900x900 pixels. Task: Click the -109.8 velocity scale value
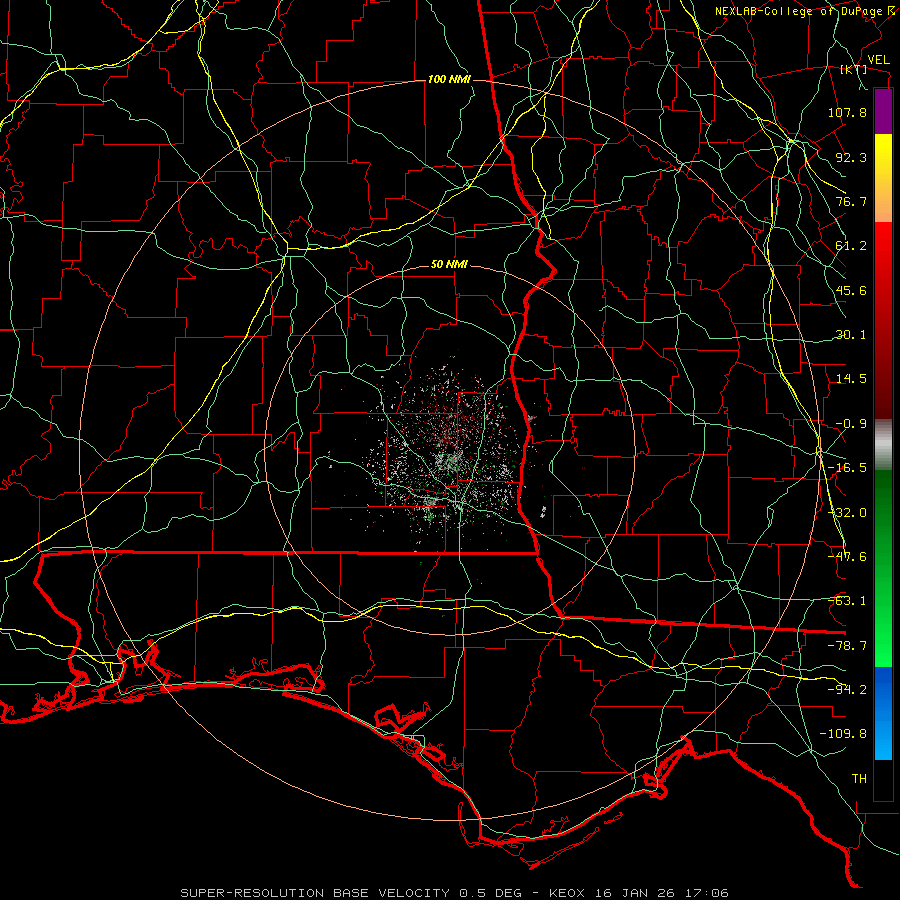tap(843, 734)
